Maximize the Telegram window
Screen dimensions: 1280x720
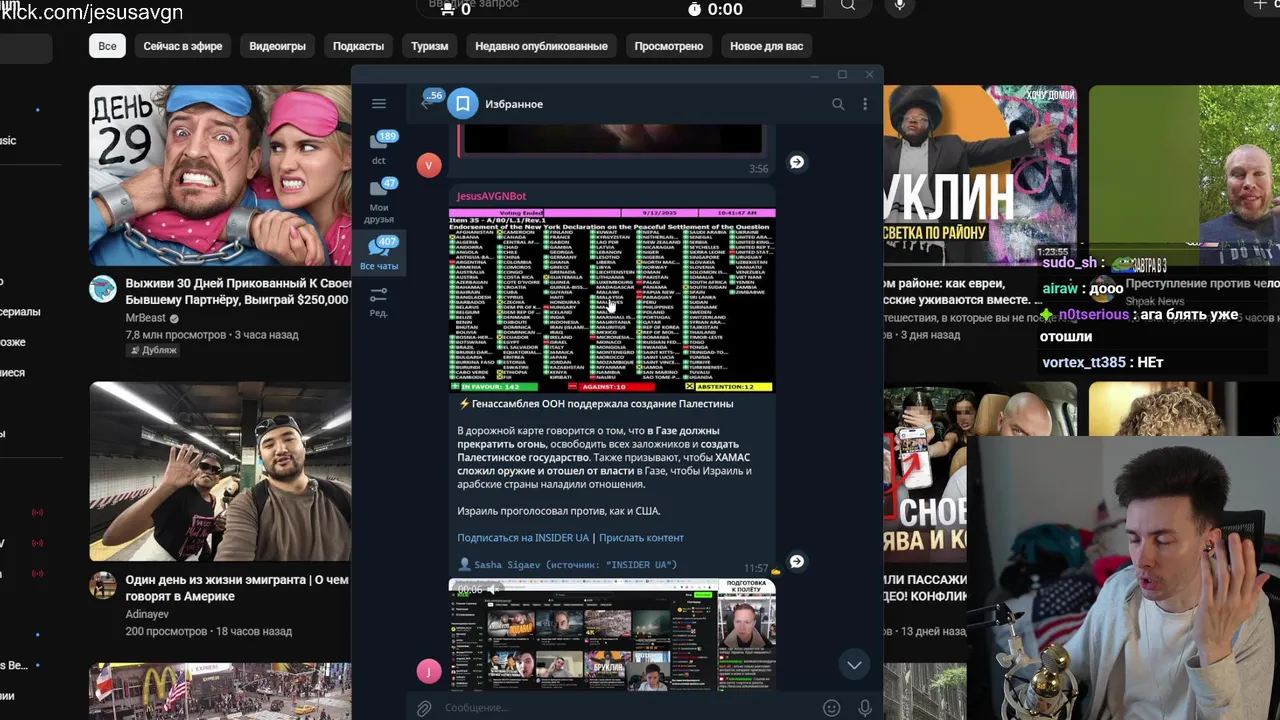tap(842, 74)
